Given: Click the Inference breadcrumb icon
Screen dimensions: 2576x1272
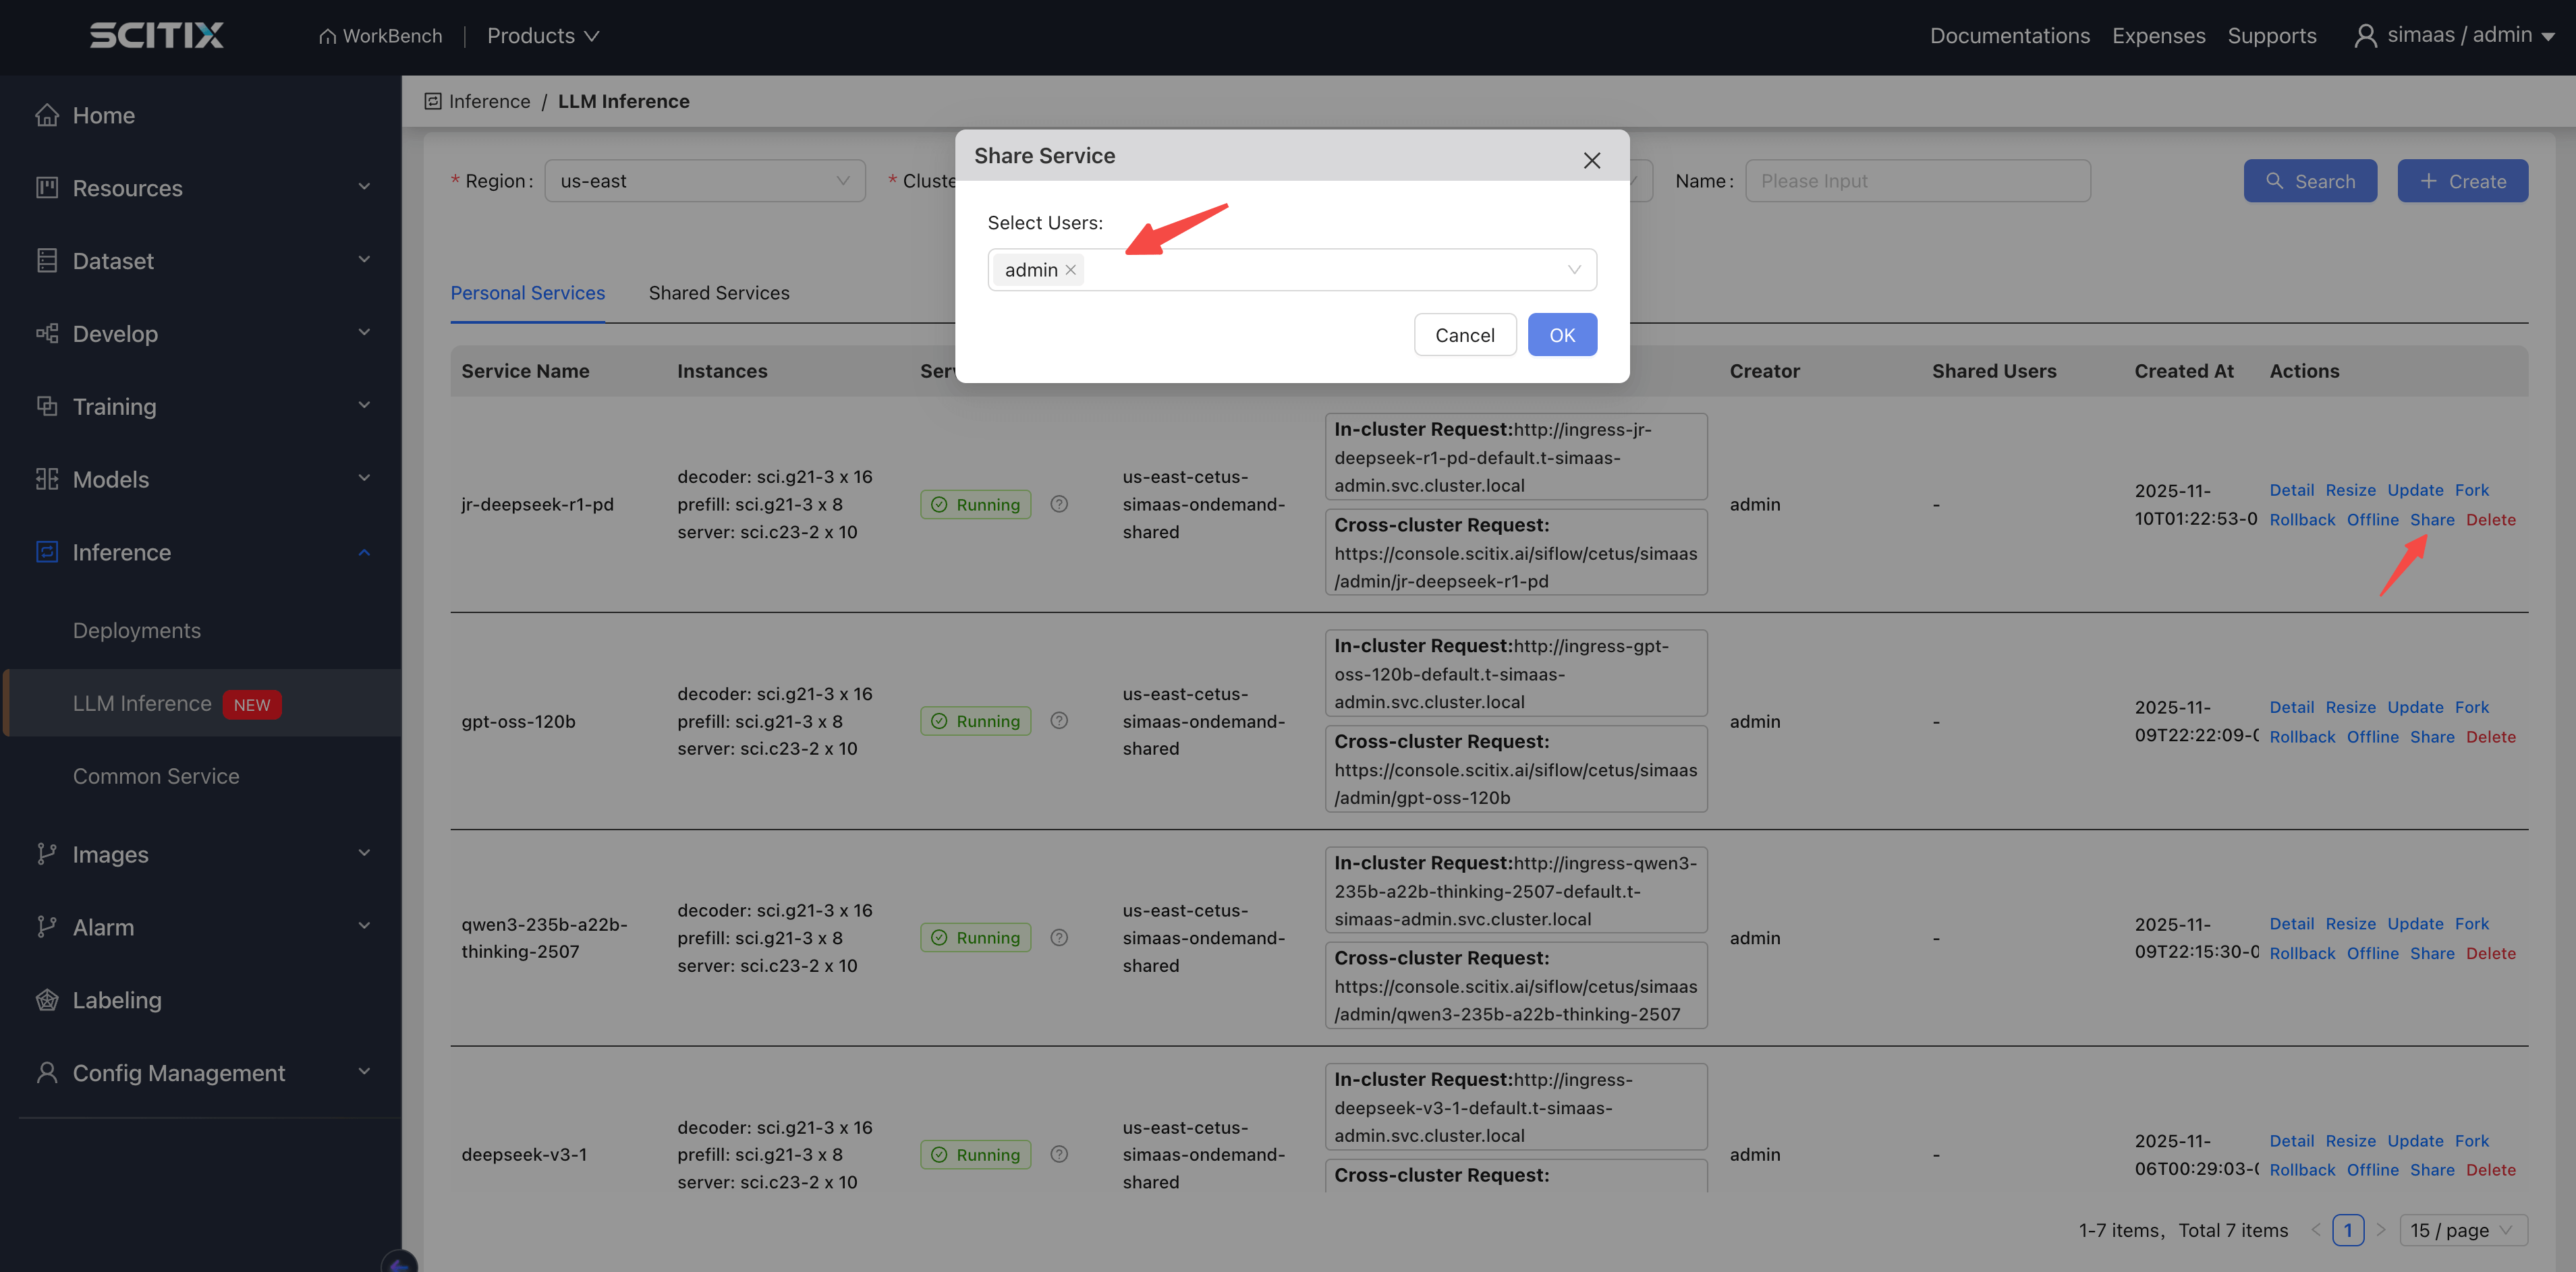Looking at the screenshot, I should (x=433, y=101).
